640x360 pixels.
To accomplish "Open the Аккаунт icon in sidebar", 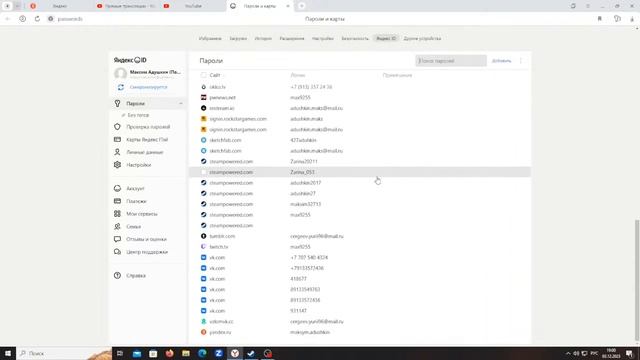I will point(118,189).
